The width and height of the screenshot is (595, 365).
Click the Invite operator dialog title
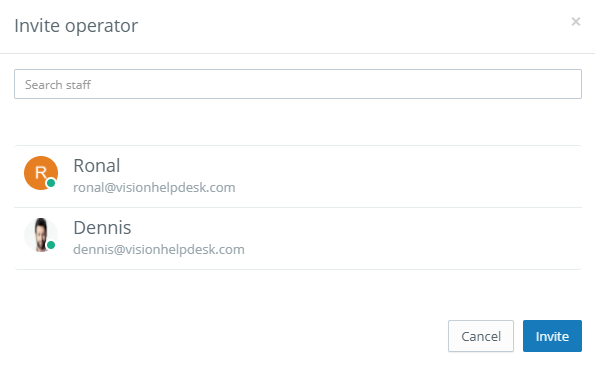[x=76, y=26]
